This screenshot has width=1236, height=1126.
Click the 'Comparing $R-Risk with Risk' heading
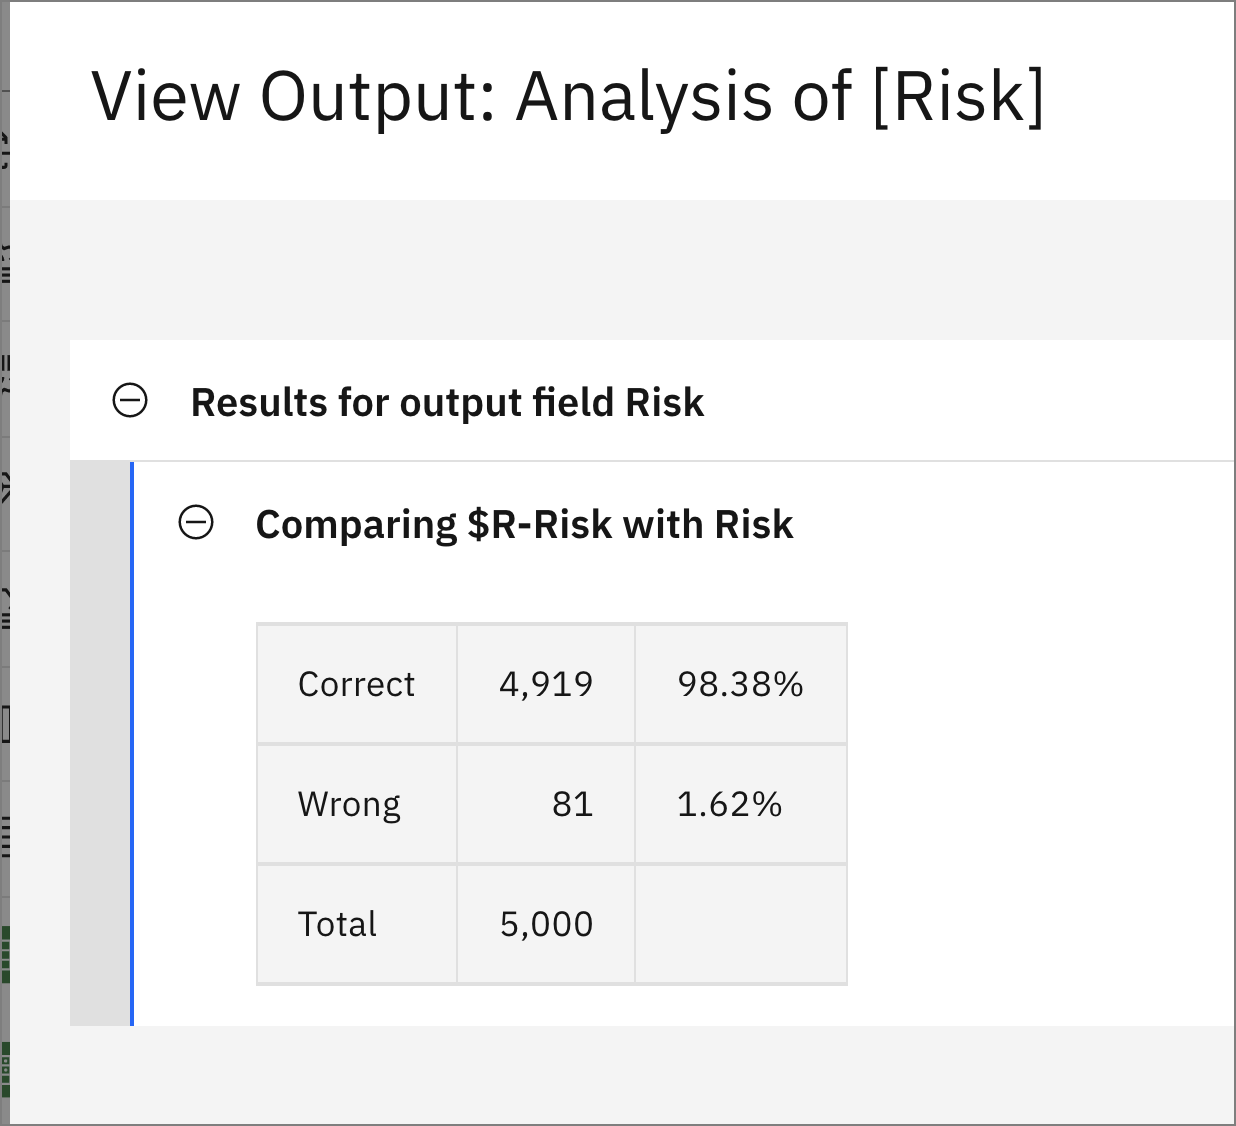(x=524, y=524)
